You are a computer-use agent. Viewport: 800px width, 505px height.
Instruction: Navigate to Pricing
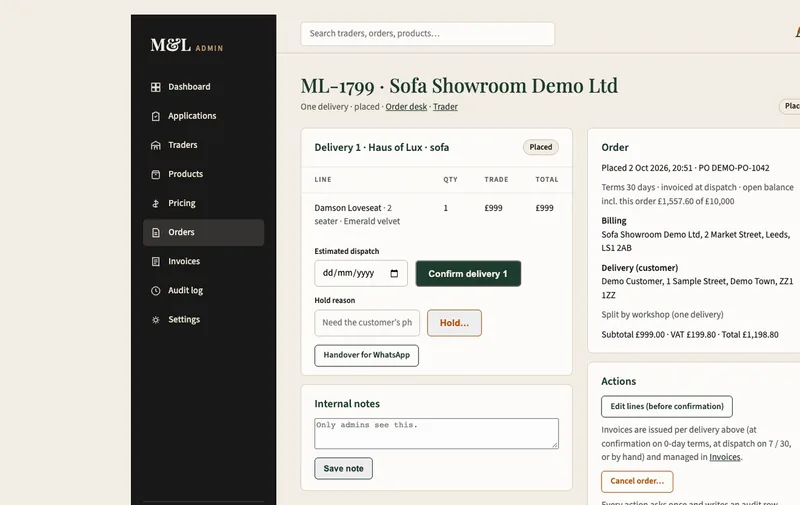204,204
